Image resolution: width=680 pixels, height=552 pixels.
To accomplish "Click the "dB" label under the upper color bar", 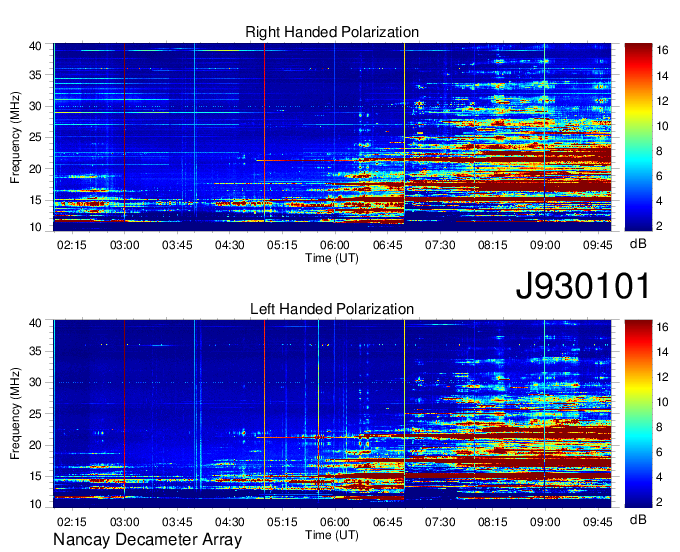I will point(638,244).
